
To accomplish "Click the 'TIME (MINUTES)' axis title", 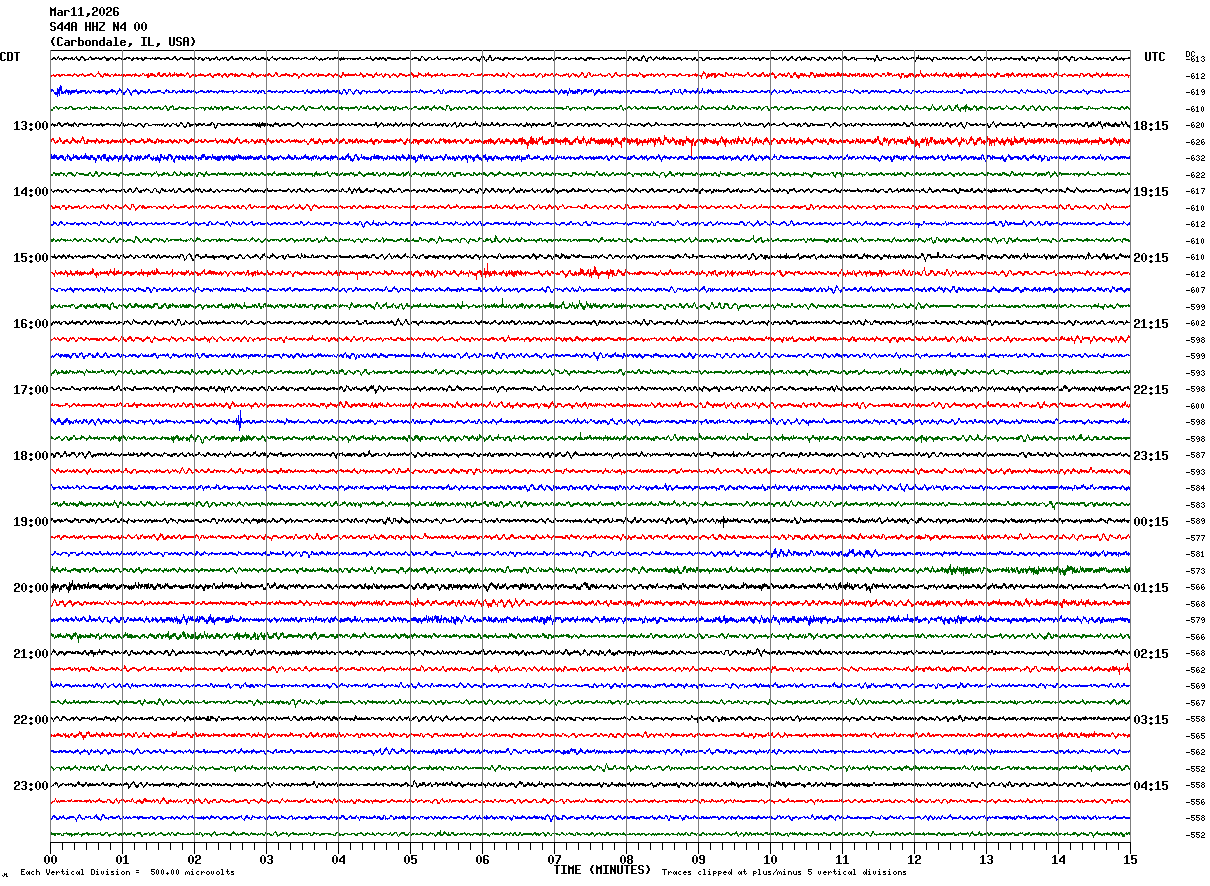I will click(x=602, y=870).
